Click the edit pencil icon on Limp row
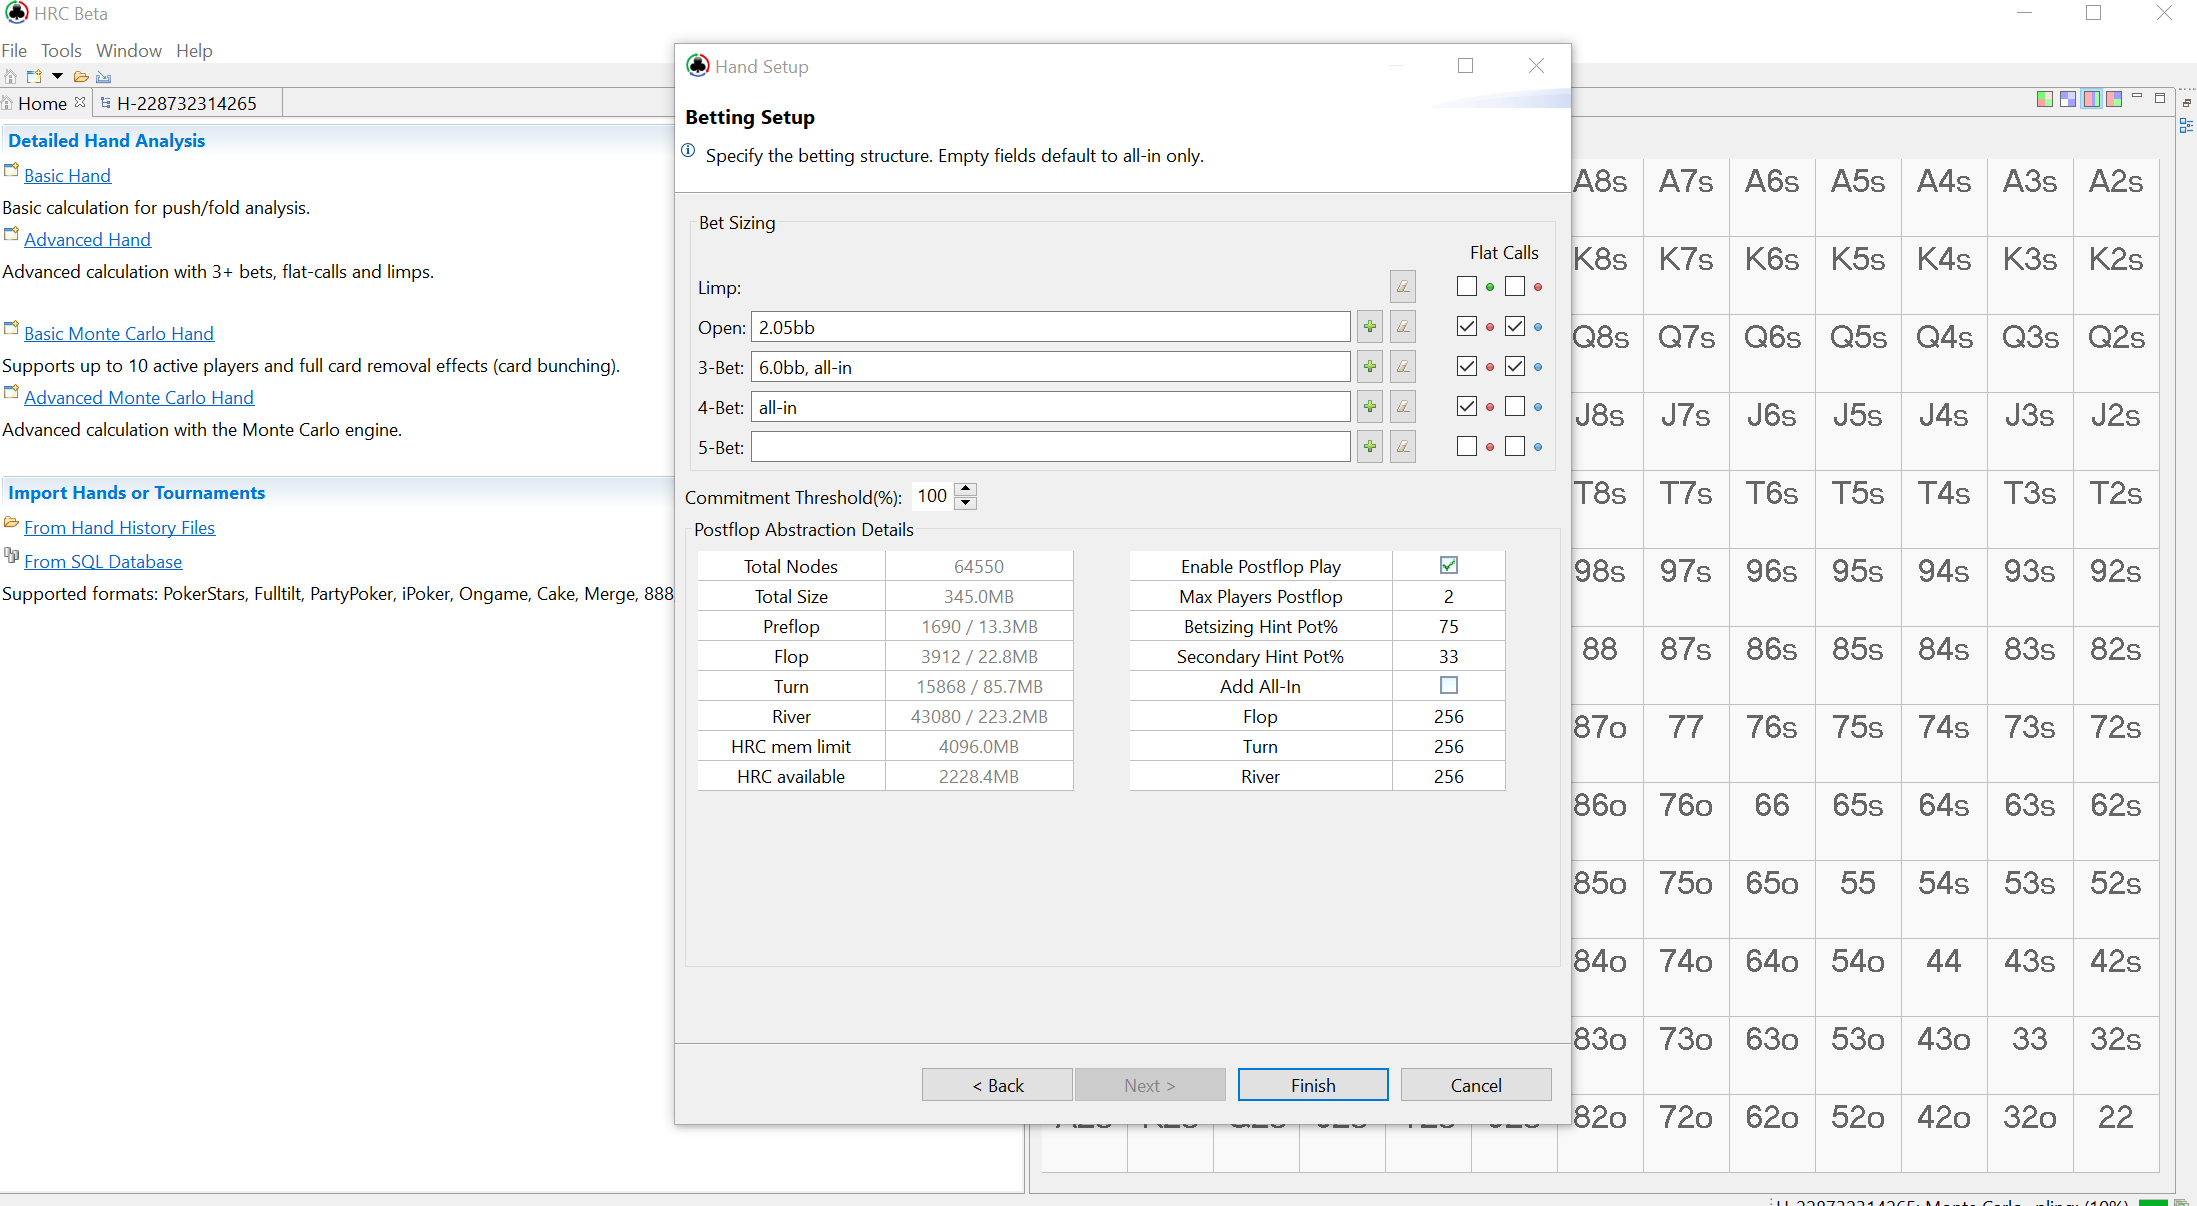 pyautogui.click(x=1403, y=287)
